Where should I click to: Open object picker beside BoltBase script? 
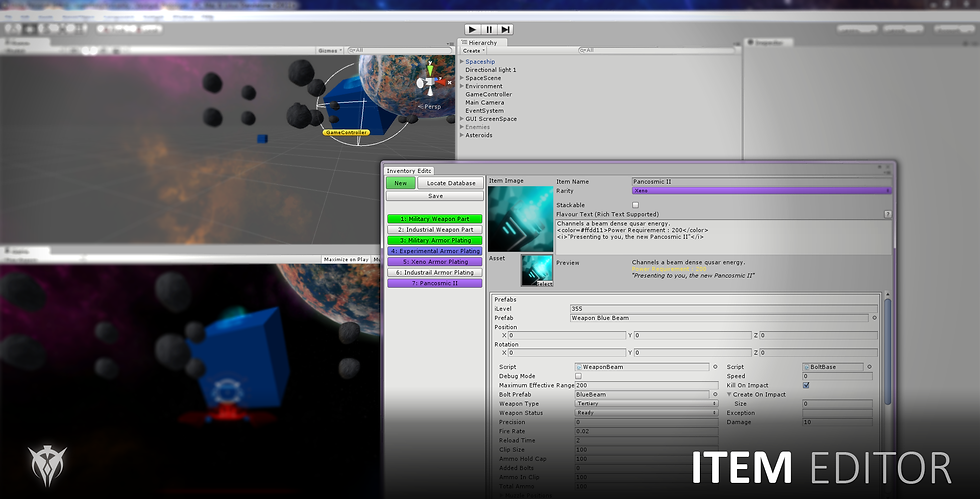869,367
